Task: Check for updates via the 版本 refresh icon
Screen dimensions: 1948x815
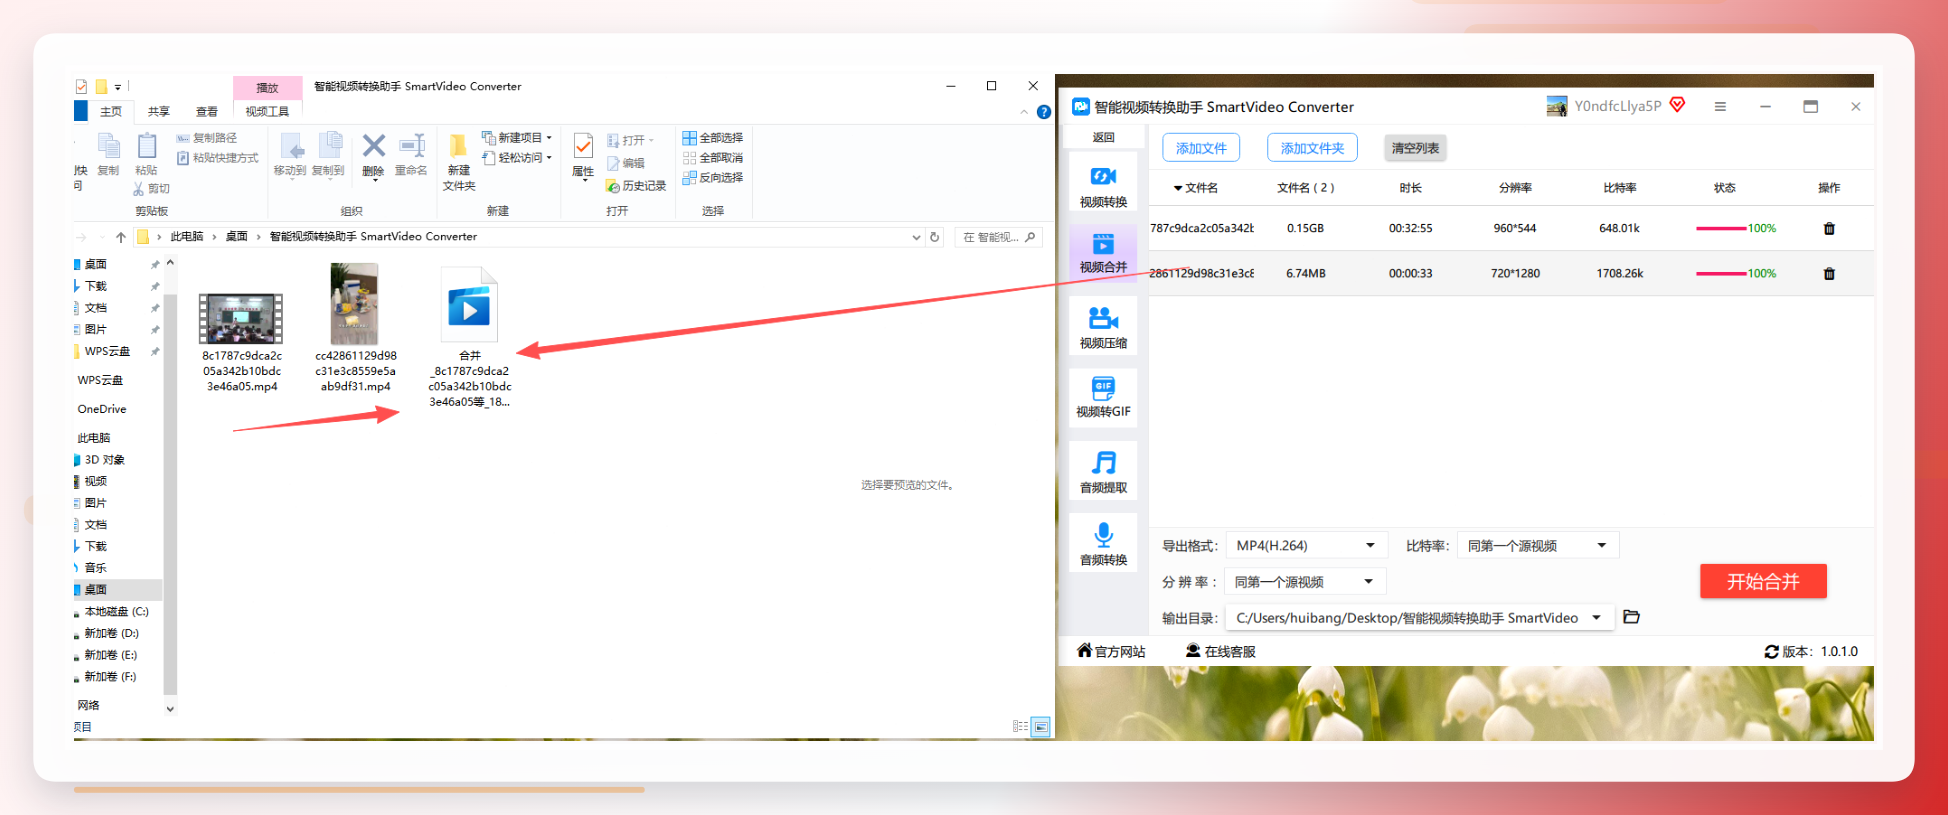Action: tap(1771, 652)
